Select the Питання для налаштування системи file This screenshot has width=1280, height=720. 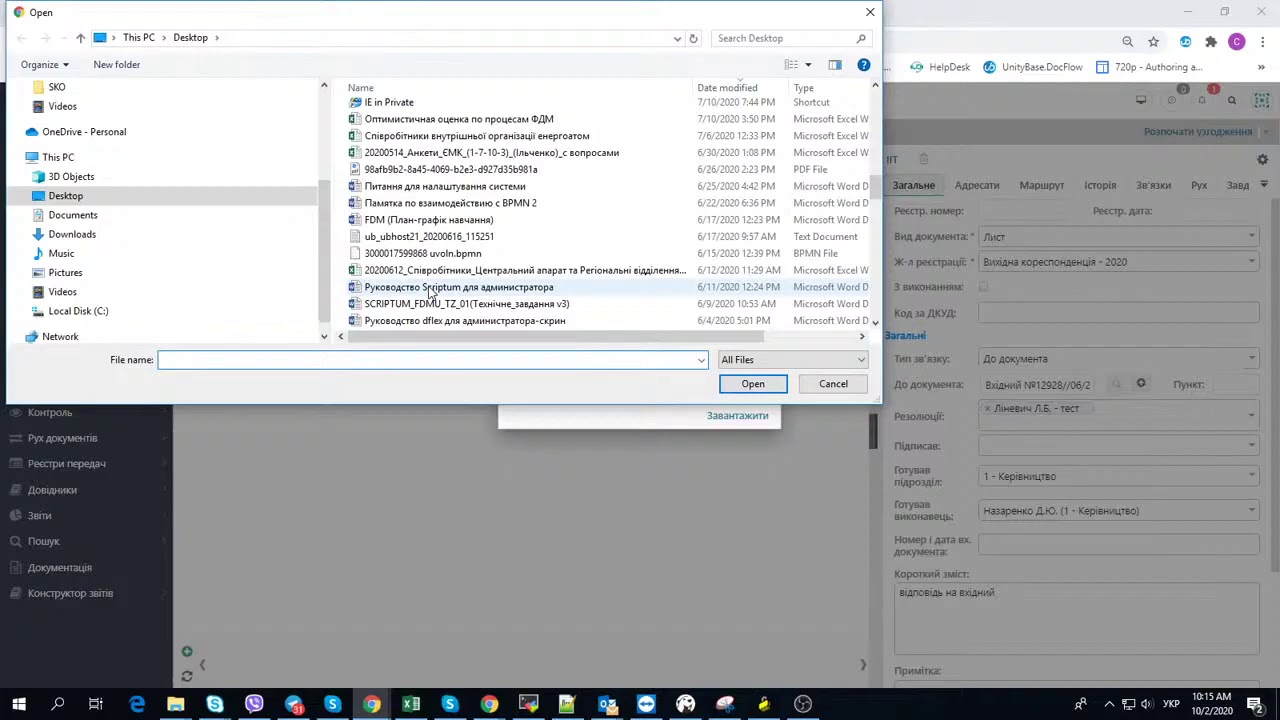point(445,186)
